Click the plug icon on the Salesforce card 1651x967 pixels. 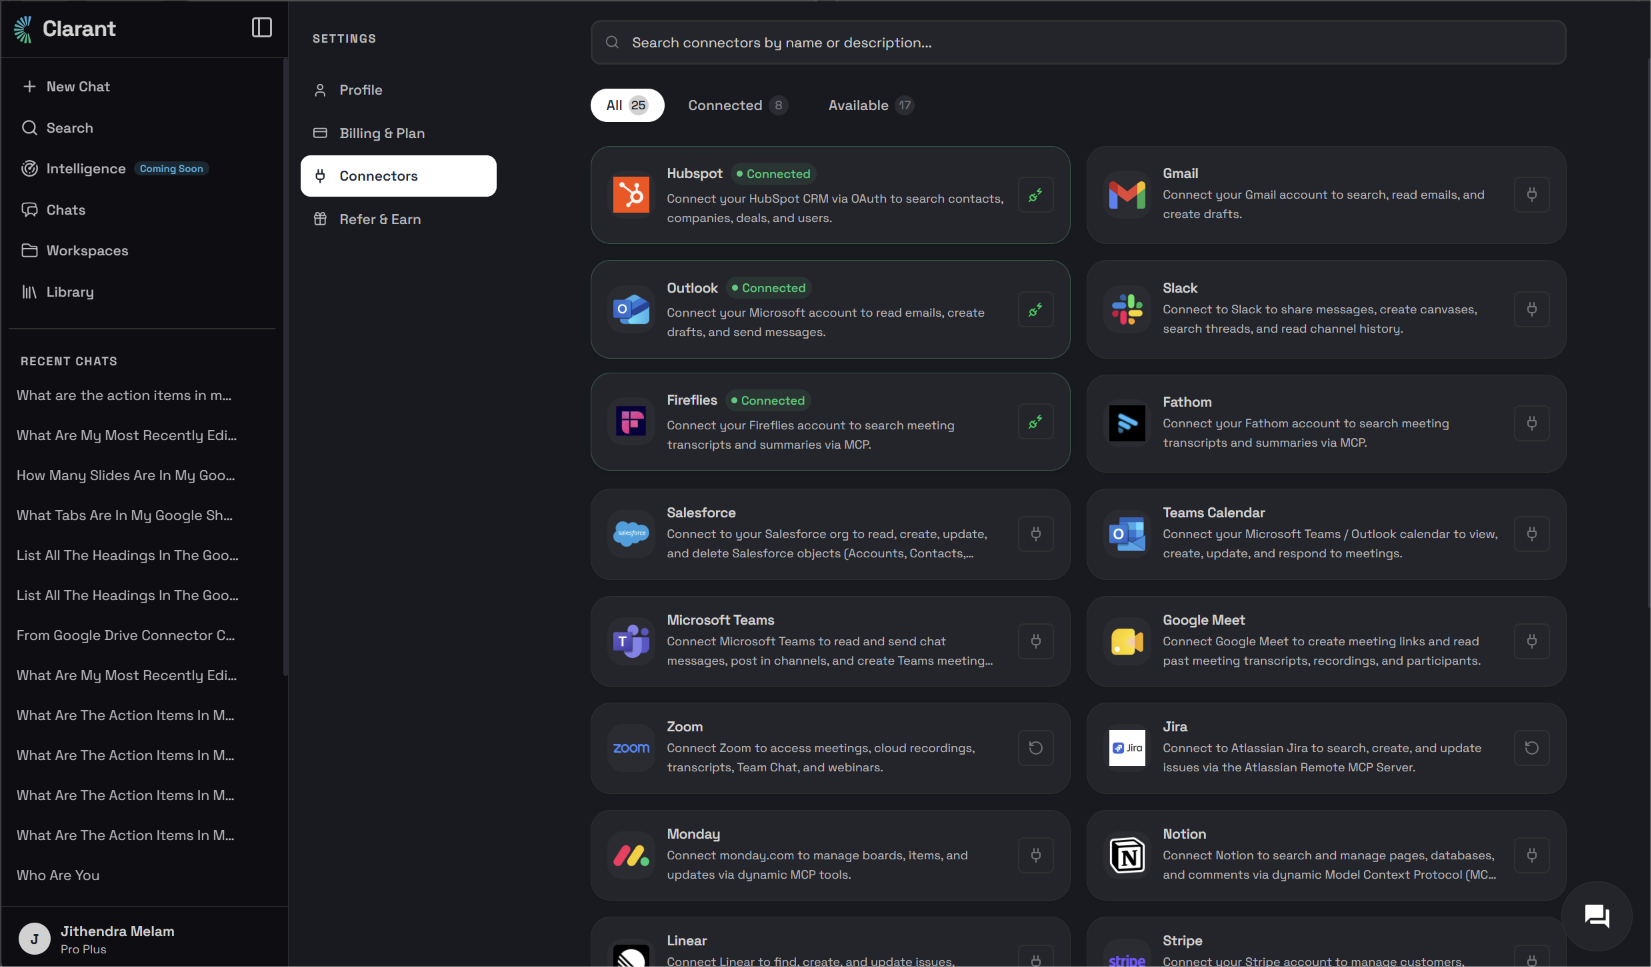(1036, 534)
